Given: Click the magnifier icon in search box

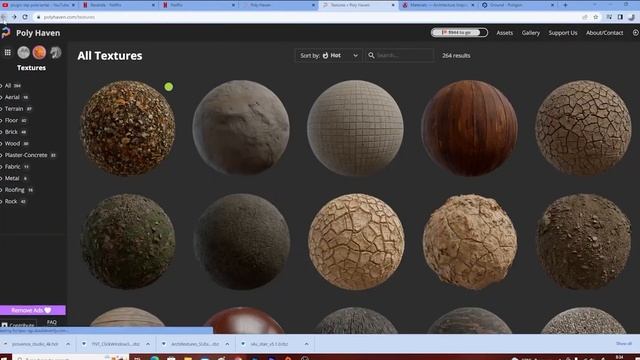Looking at the screenshot, I should pos(371,56).
